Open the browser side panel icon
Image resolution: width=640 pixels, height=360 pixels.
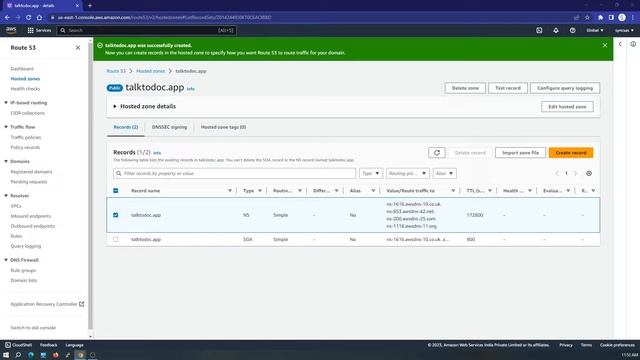point(611,18)
